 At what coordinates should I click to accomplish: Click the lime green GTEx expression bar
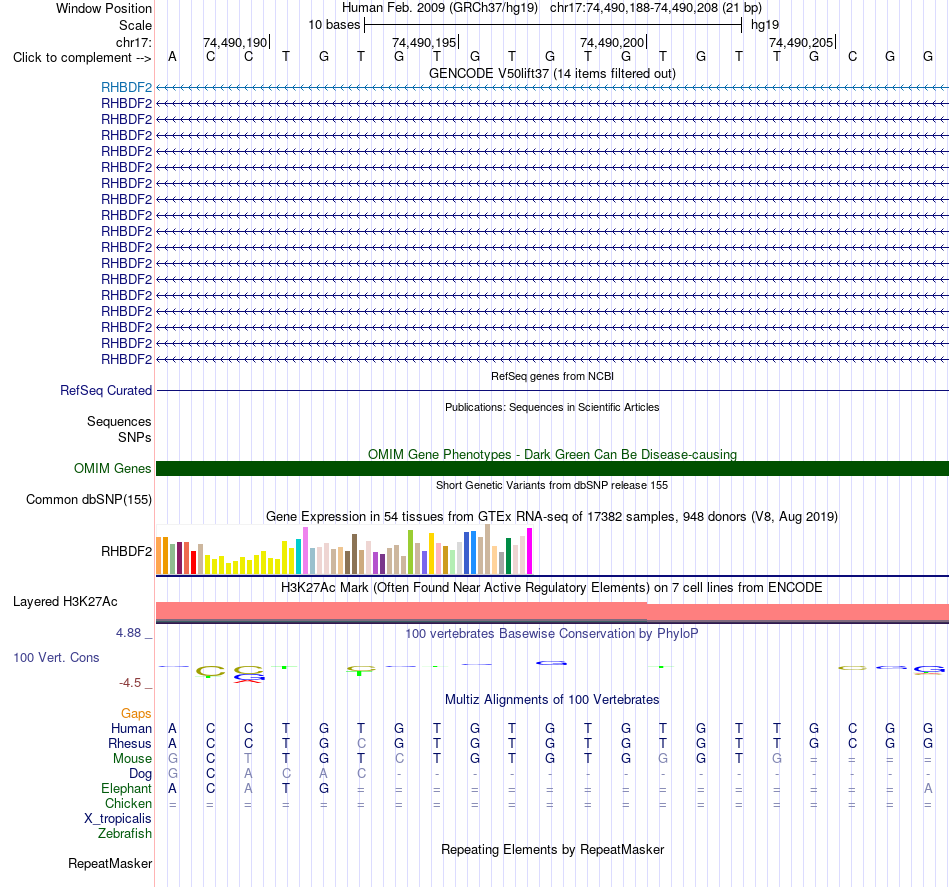(410, 552)
